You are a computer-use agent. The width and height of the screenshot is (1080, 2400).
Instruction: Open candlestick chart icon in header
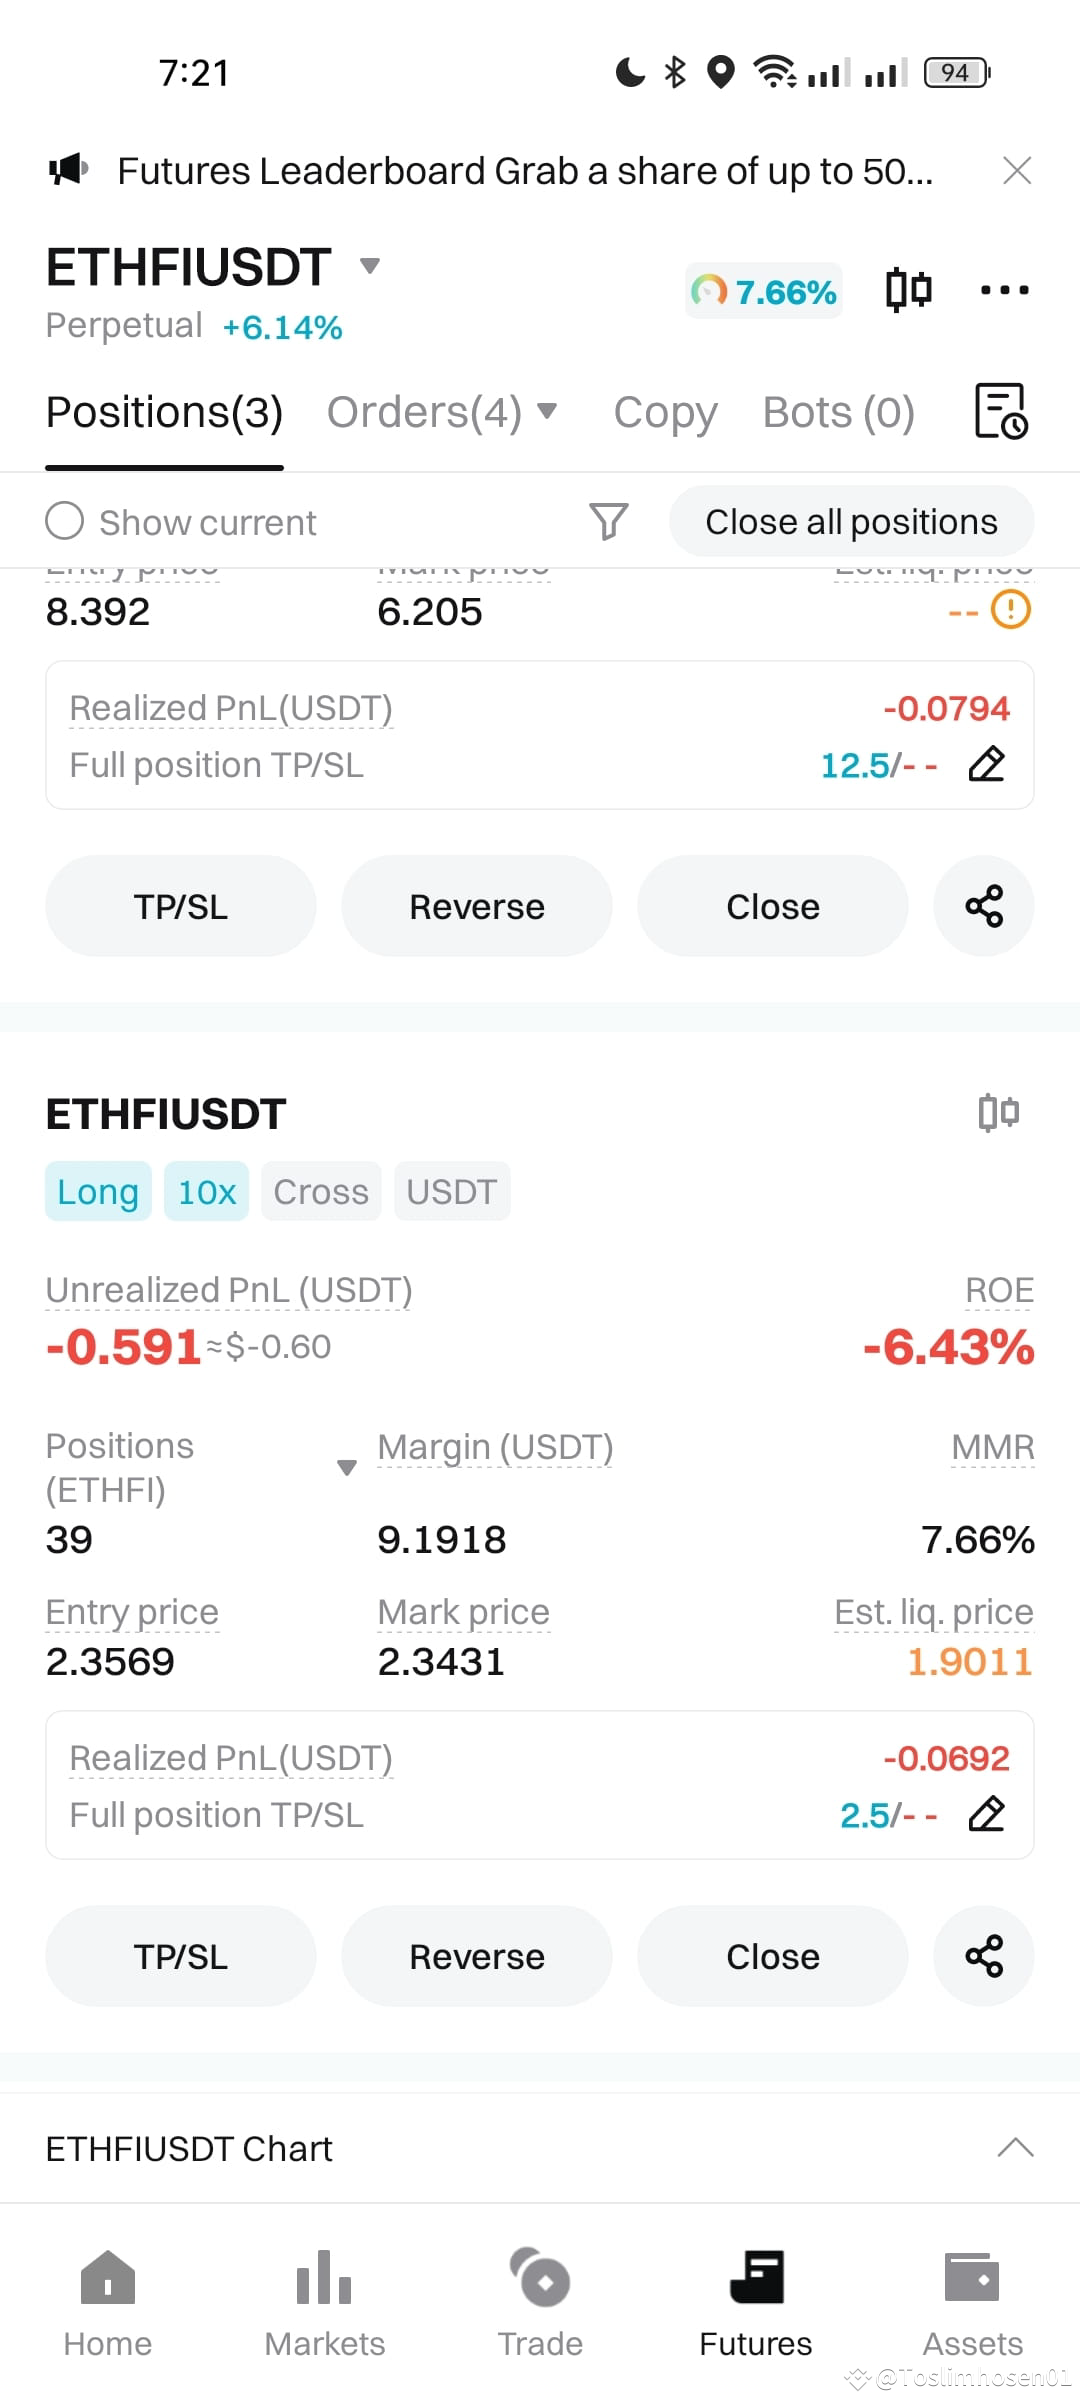coord(908,290)
